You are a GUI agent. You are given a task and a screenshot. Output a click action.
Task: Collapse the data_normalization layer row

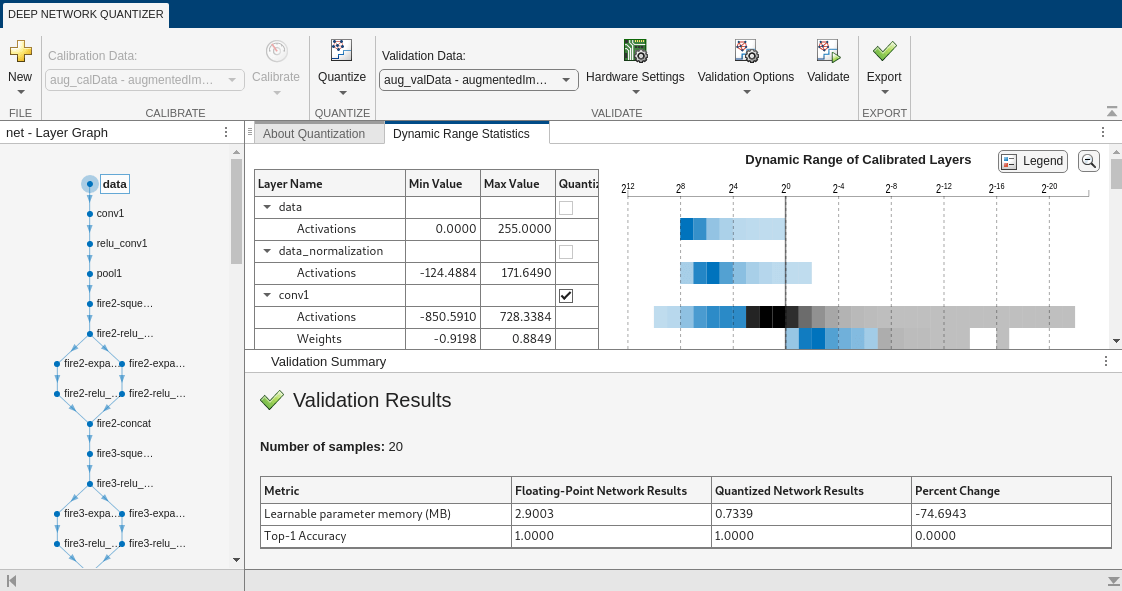coord(267,251)
